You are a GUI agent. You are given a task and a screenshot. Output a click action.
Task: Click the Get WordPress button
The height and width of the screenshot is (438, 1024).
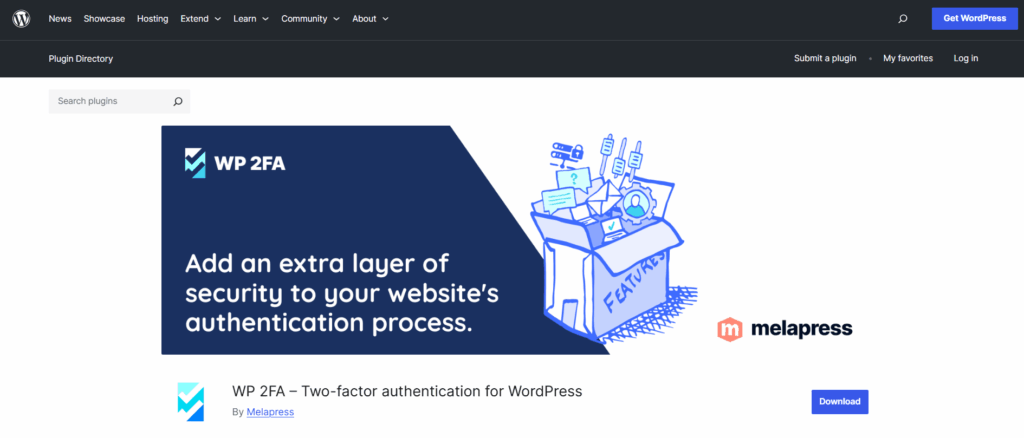(972, 19)
